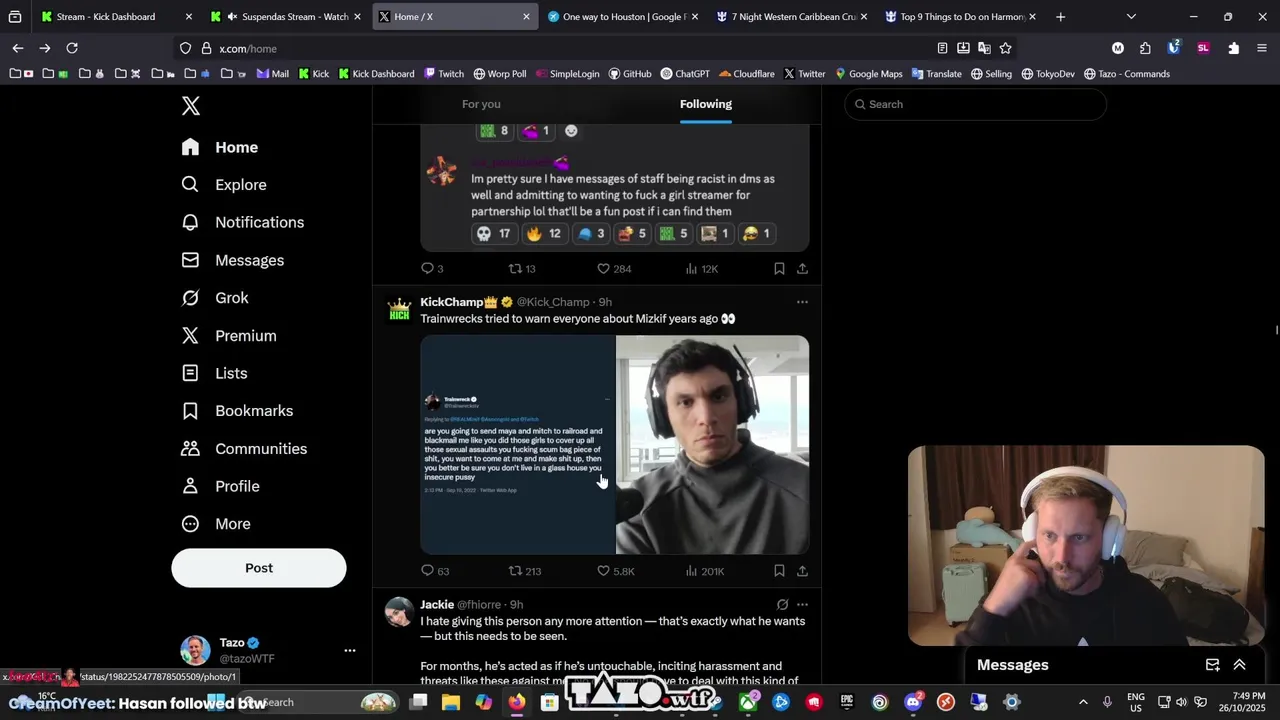
Task: Open Kick Dashboard bookmark
Action: (x=376, y=74)
